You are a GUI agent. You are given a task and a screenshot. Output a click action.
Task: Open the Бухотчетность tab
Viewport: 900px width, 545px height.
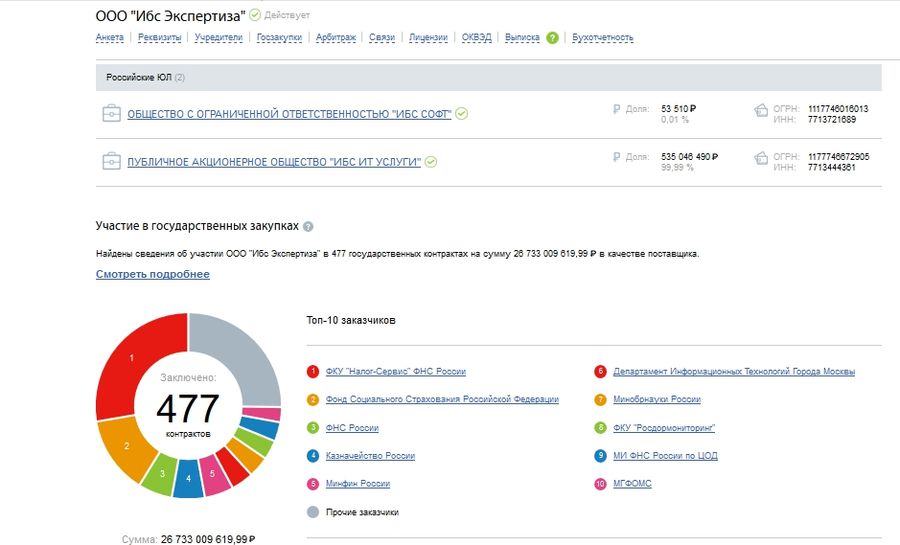[603, 37]
